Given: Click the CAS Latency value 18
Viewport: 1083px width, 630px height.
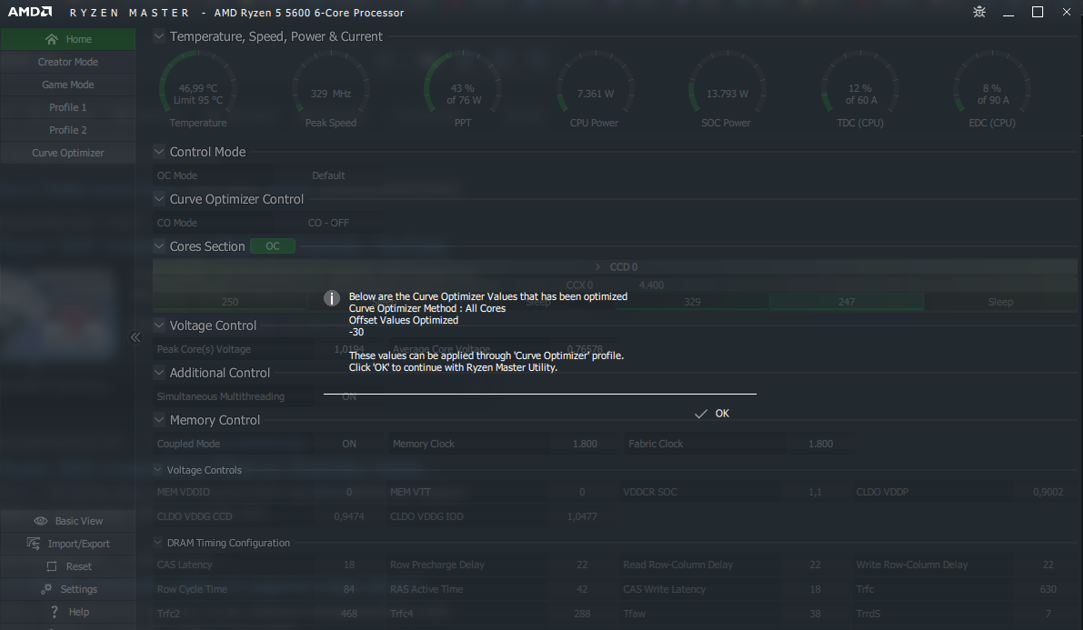Looking at the screenshot, I should [349, 564].
